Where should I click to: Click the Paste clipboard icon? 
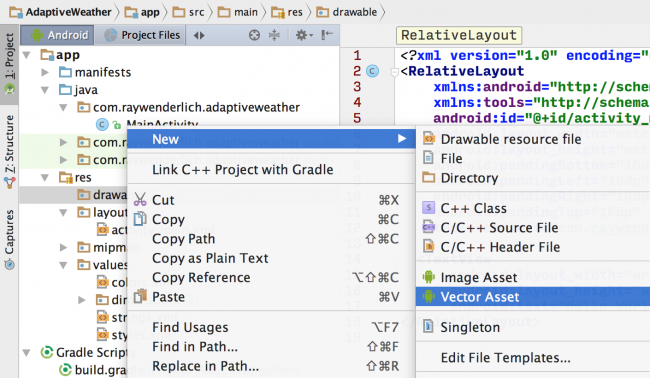(140, 296)
